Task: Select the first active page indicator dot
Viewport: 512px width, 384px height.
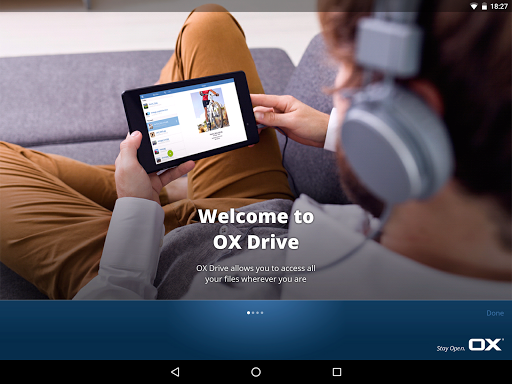Action: [x=248, y=313]
